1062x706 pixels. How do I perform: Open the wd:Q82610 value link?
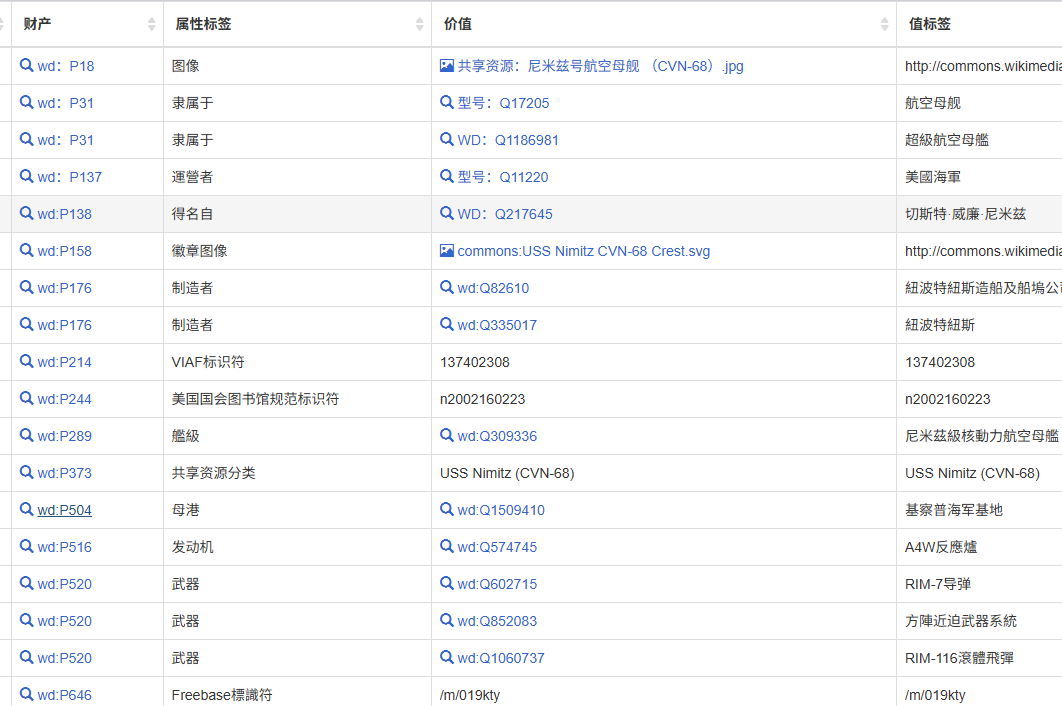point(493,288)
